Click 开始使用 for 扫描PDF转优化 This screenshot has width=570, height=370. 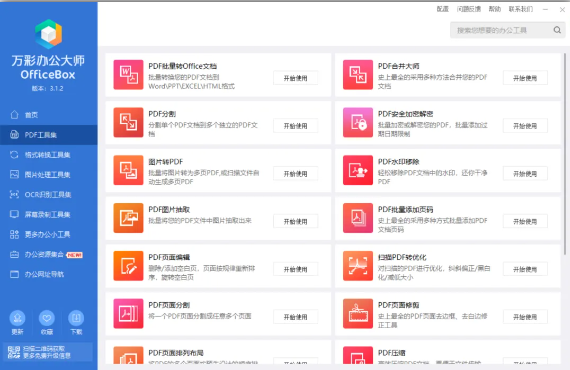[525, 269]
